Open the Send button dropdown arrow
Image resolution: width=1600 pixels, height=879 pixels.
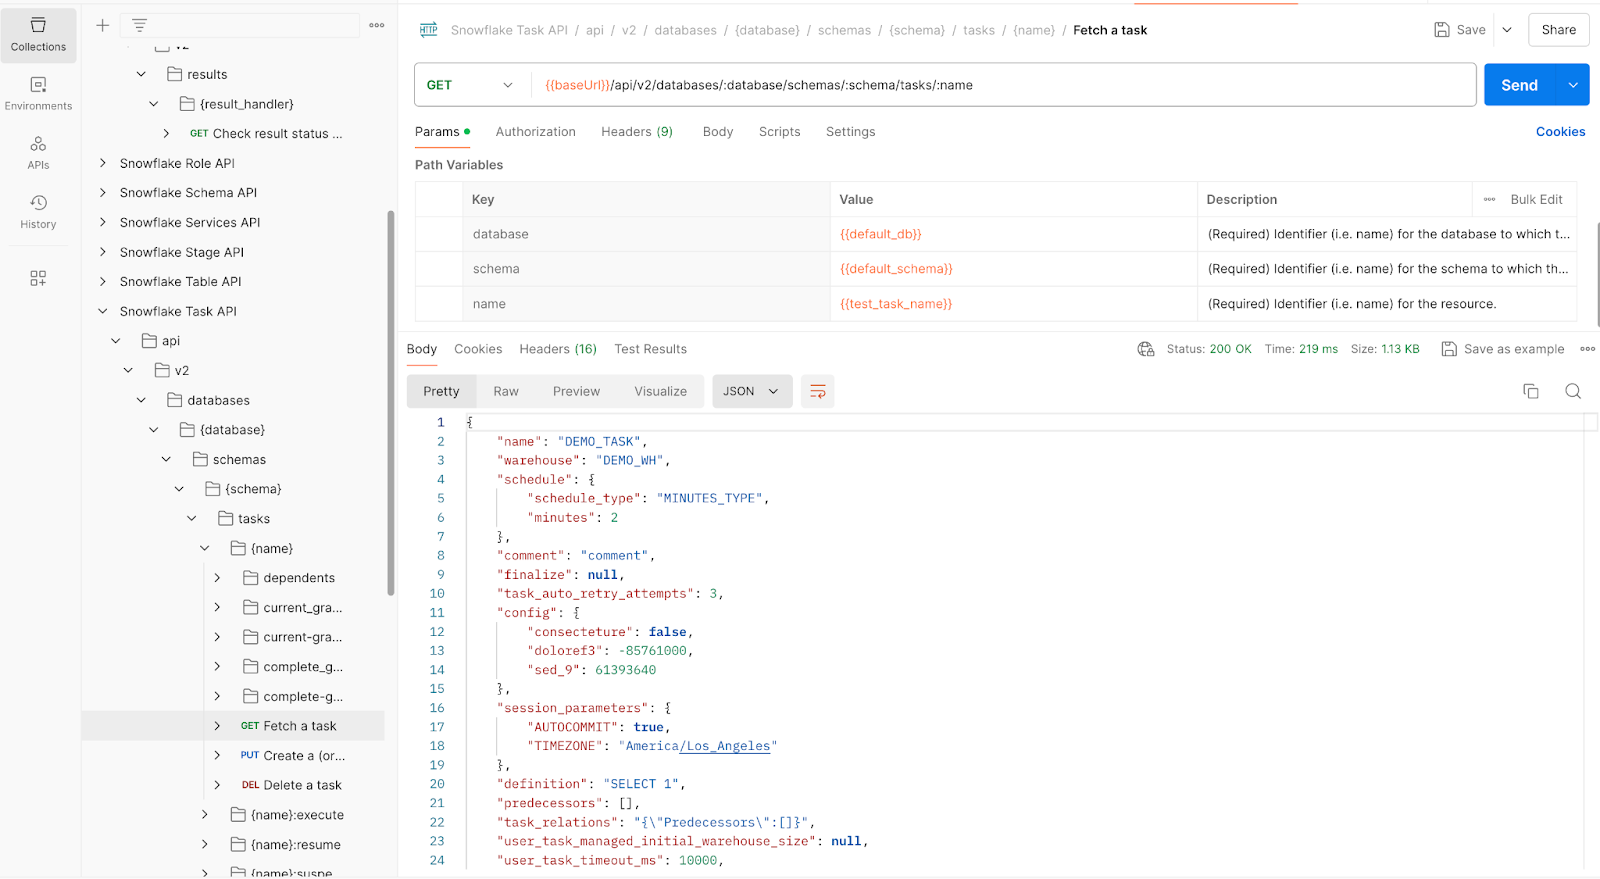pyautogui.click(x=1573, y=85)
